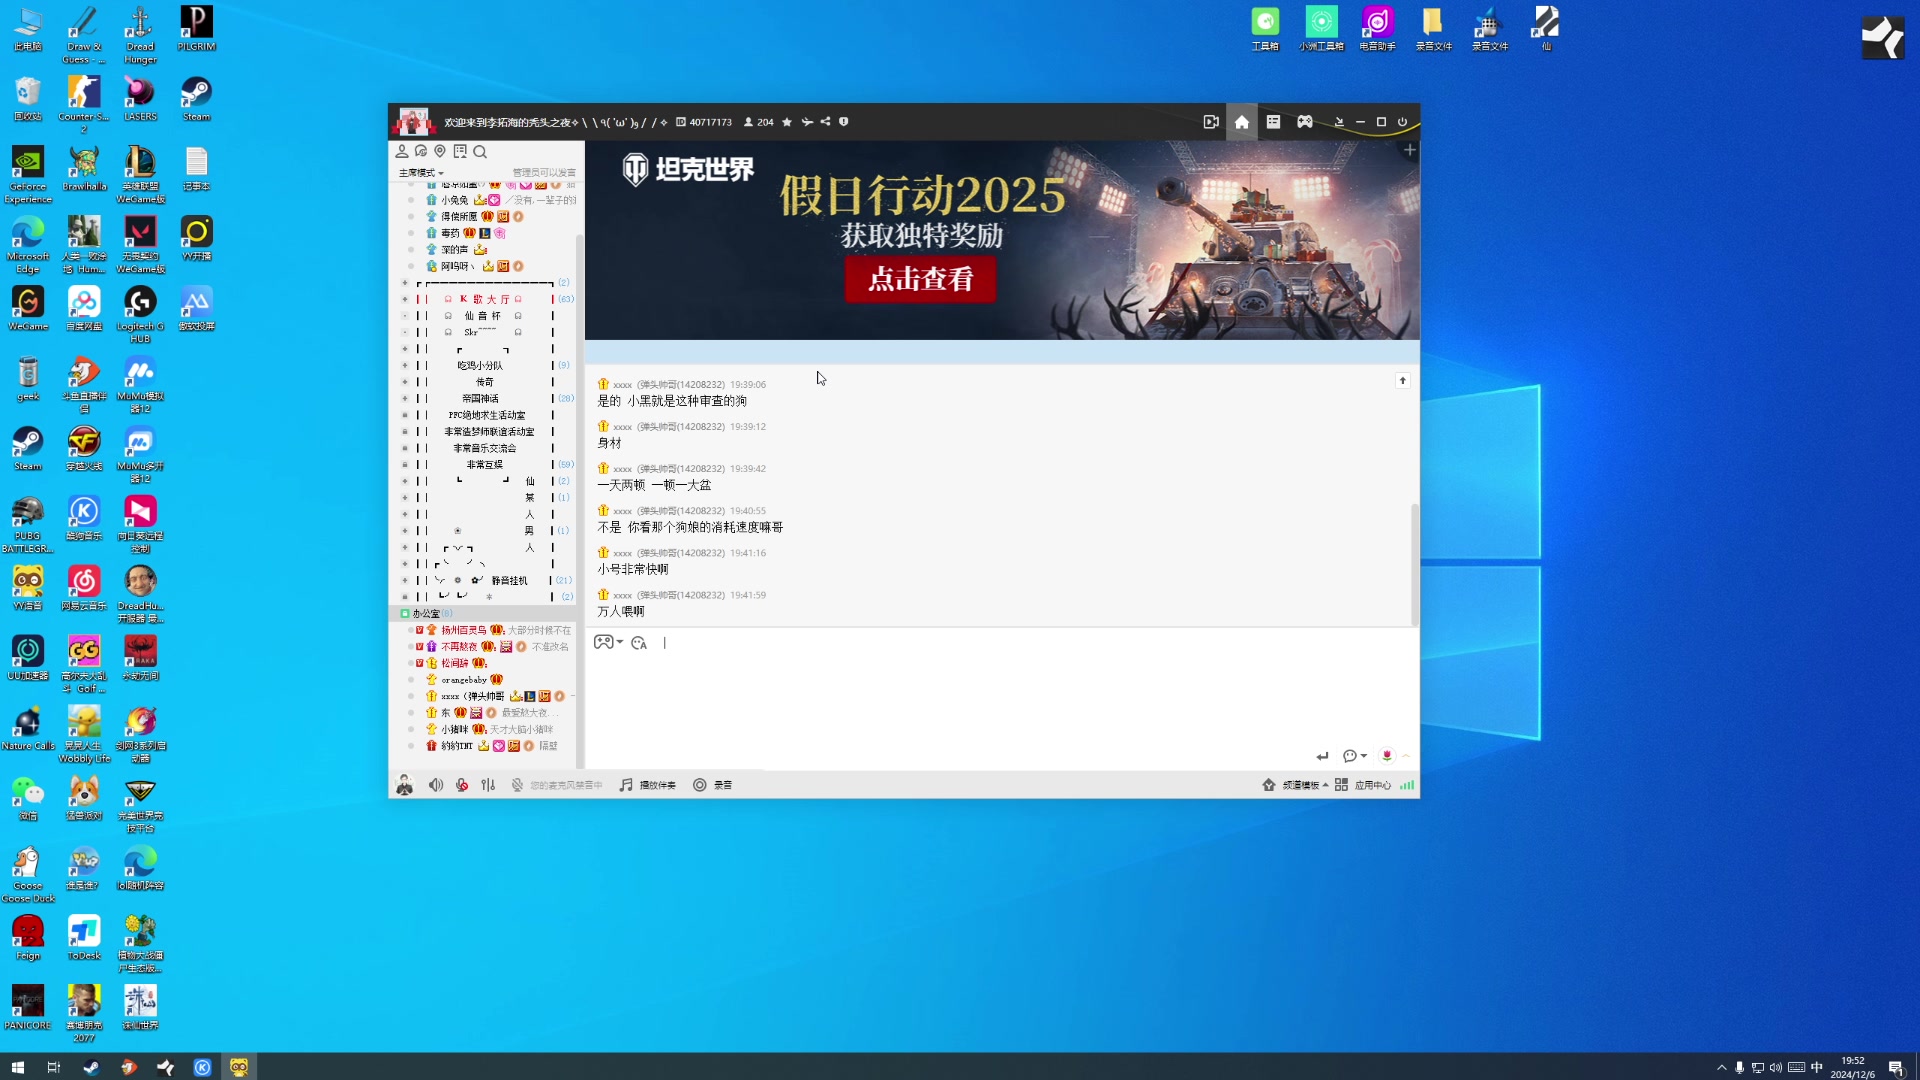Image resolution: width=1920 pixels, height=1080 pixels.
Task: Open the audio mixer sliders icon
Action: pos(488,785)
